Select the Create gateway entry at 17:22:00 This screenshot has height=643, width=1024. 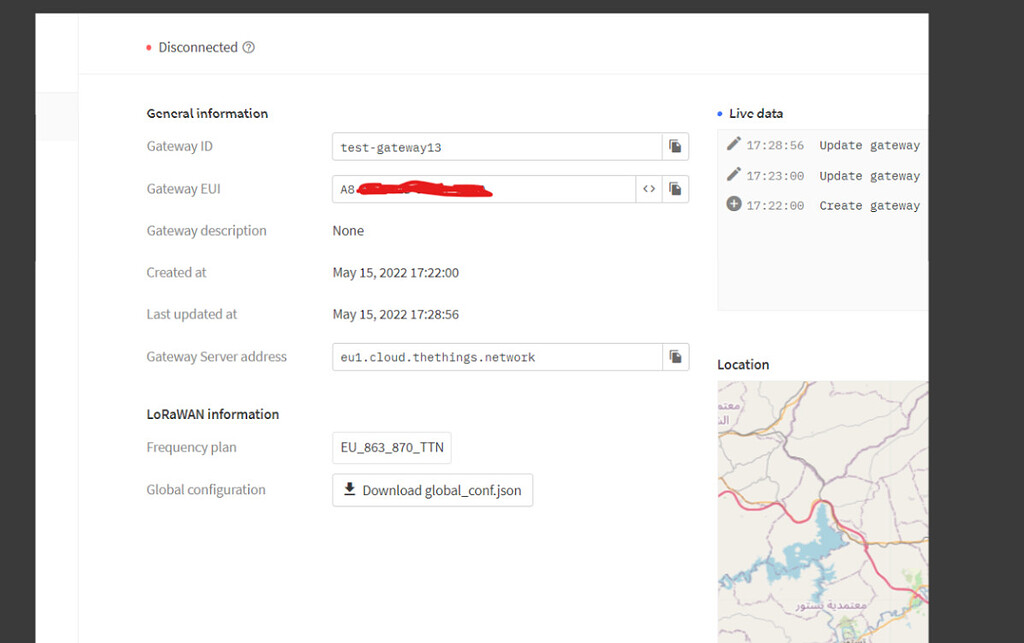[840, 205]
